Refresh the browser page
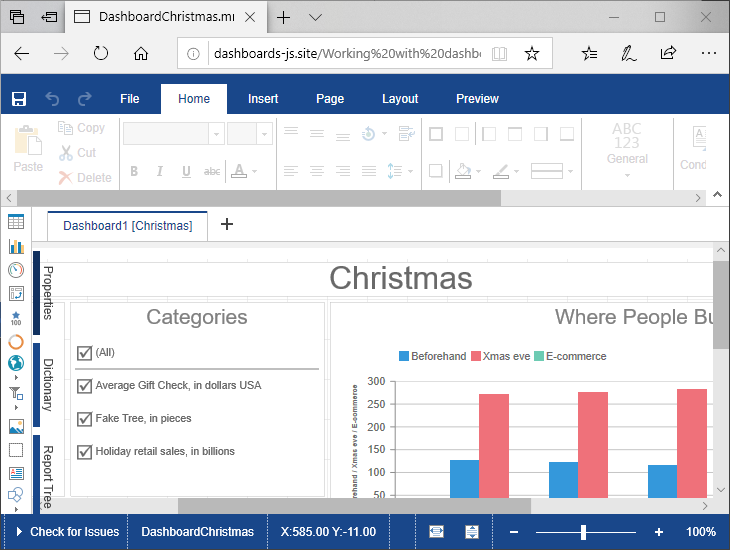Image resolution: width=730 pixels, height=550 pixels. coord(101,54)
